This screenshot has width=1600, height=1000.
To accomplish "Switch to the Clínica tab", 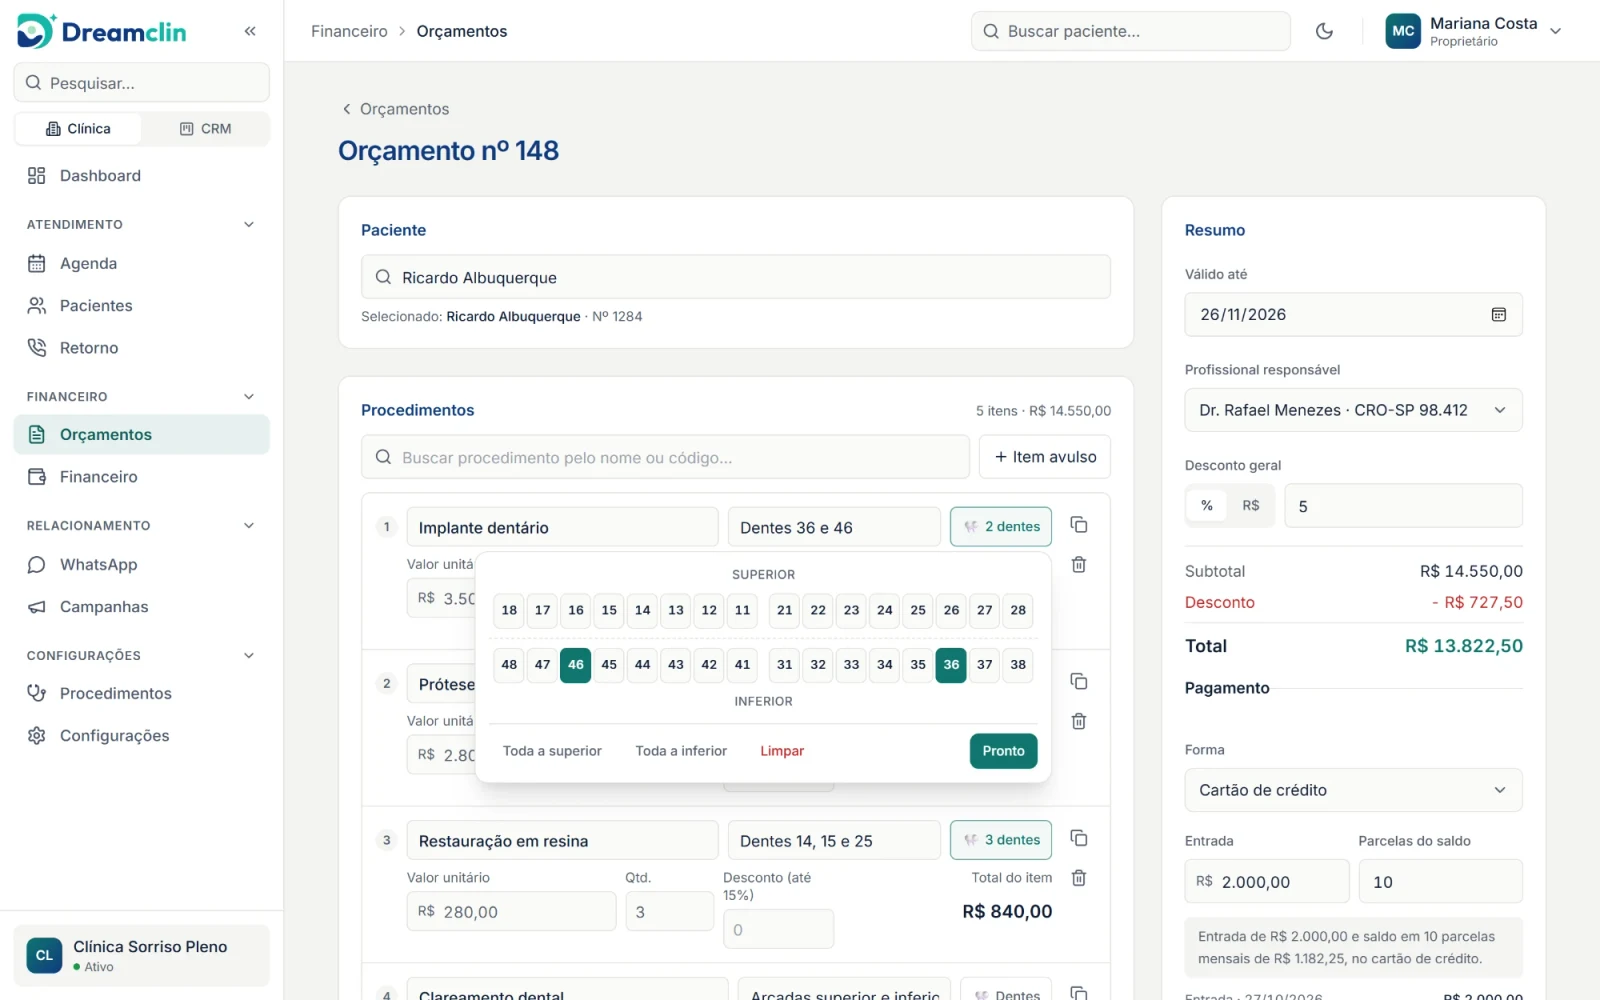I will point(78,129).
